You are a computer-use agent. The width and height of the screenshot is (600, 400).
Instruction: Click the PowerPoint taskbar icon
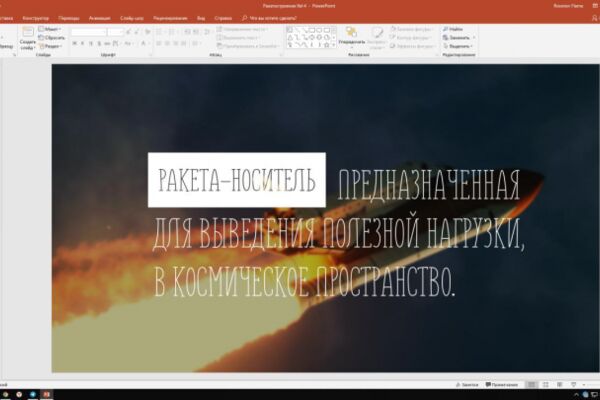(47, 395)
